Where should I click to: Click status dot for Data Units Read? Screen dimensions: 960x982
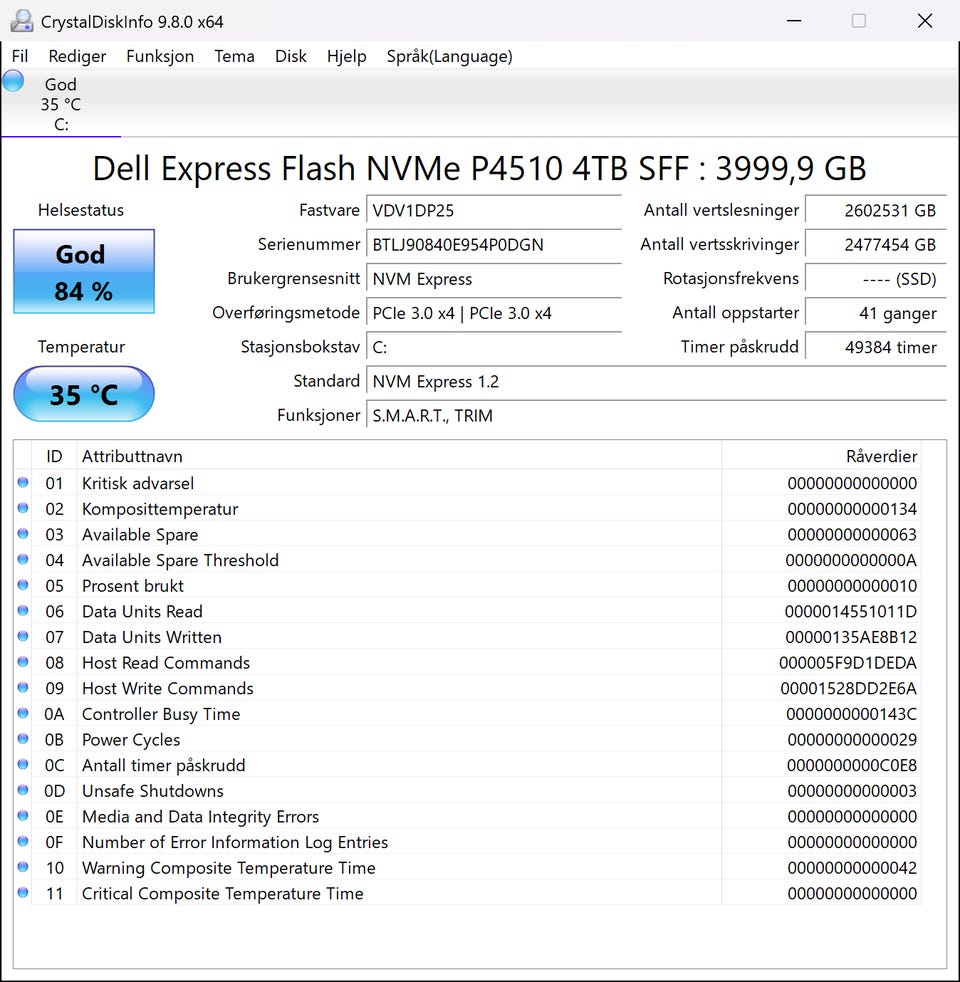tap(23, 611)
